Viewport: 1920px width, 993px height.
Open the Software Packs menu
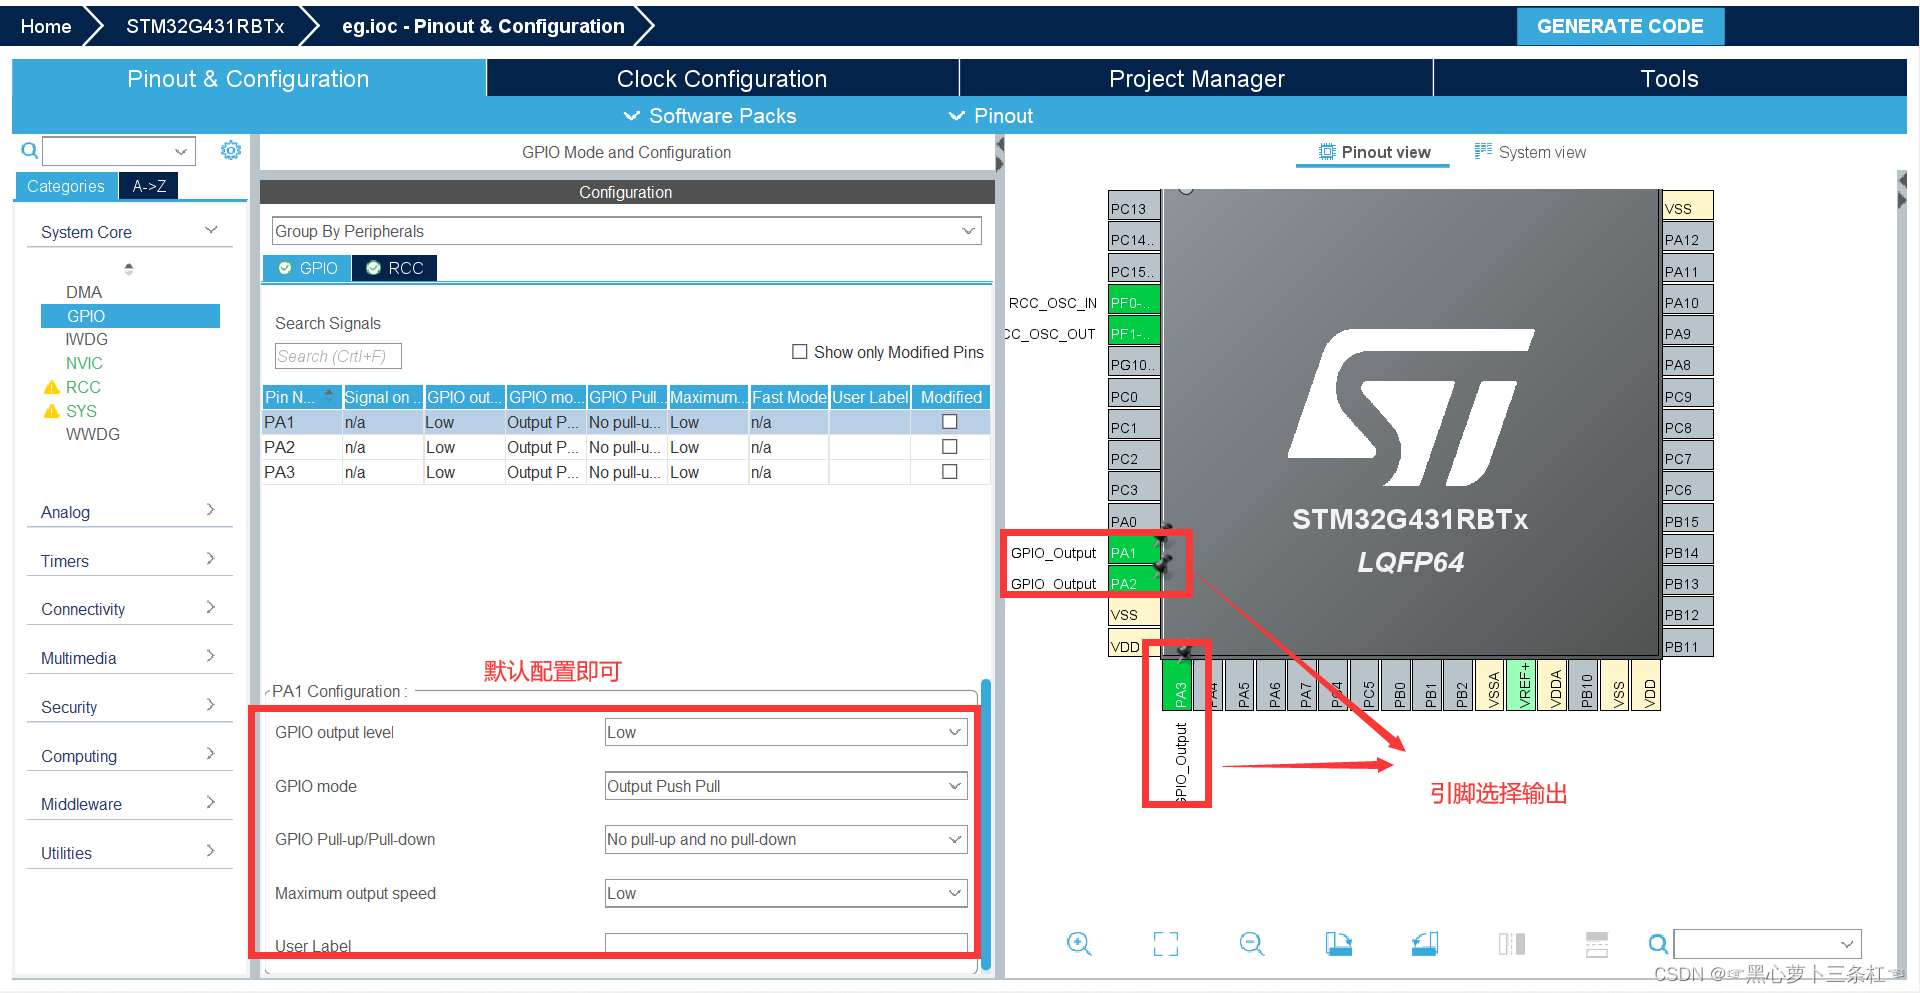pos(711,116)
